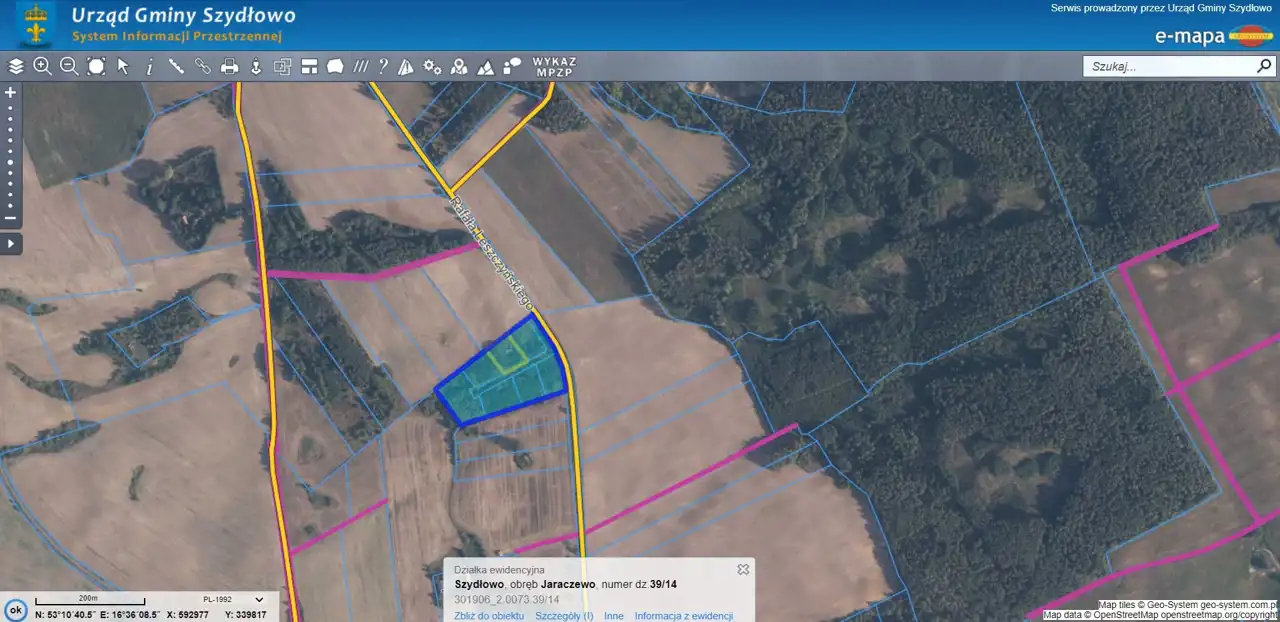
Task: Open WYKAZ MPZP list
Action: [554, 67]
